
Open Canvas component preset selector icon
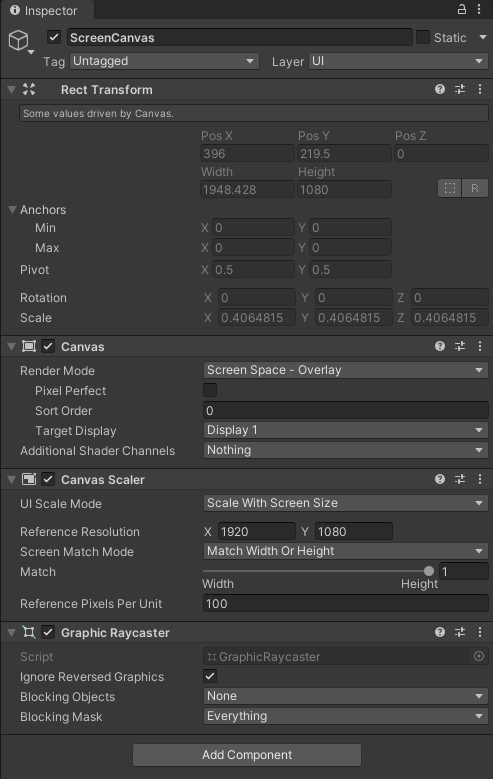coord(460,346)
